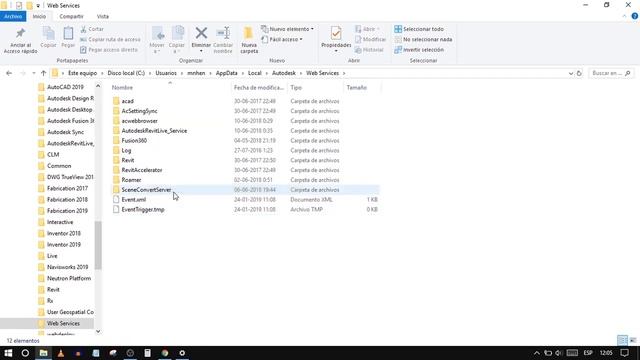
Task: Click the Historial ribbon command
Action: pos(369,50)
